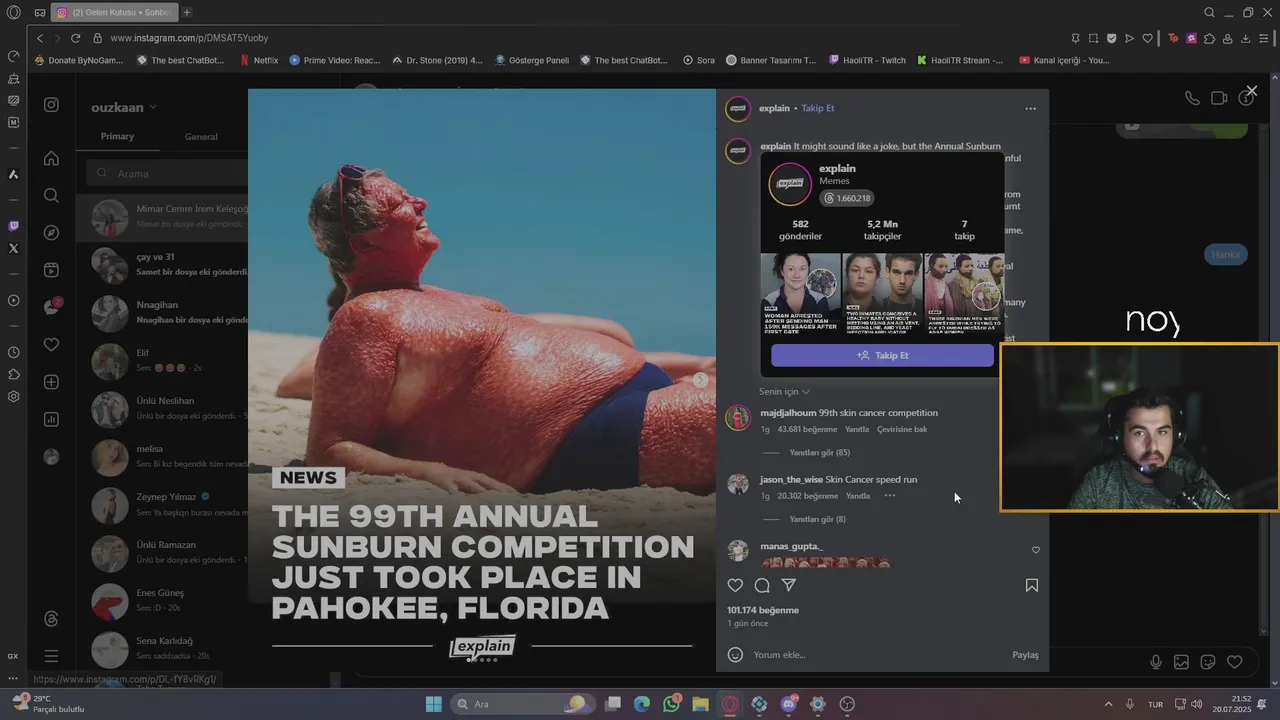Go to next photo in carousel
Screen dimensions: 1280x720
point(700,379)
